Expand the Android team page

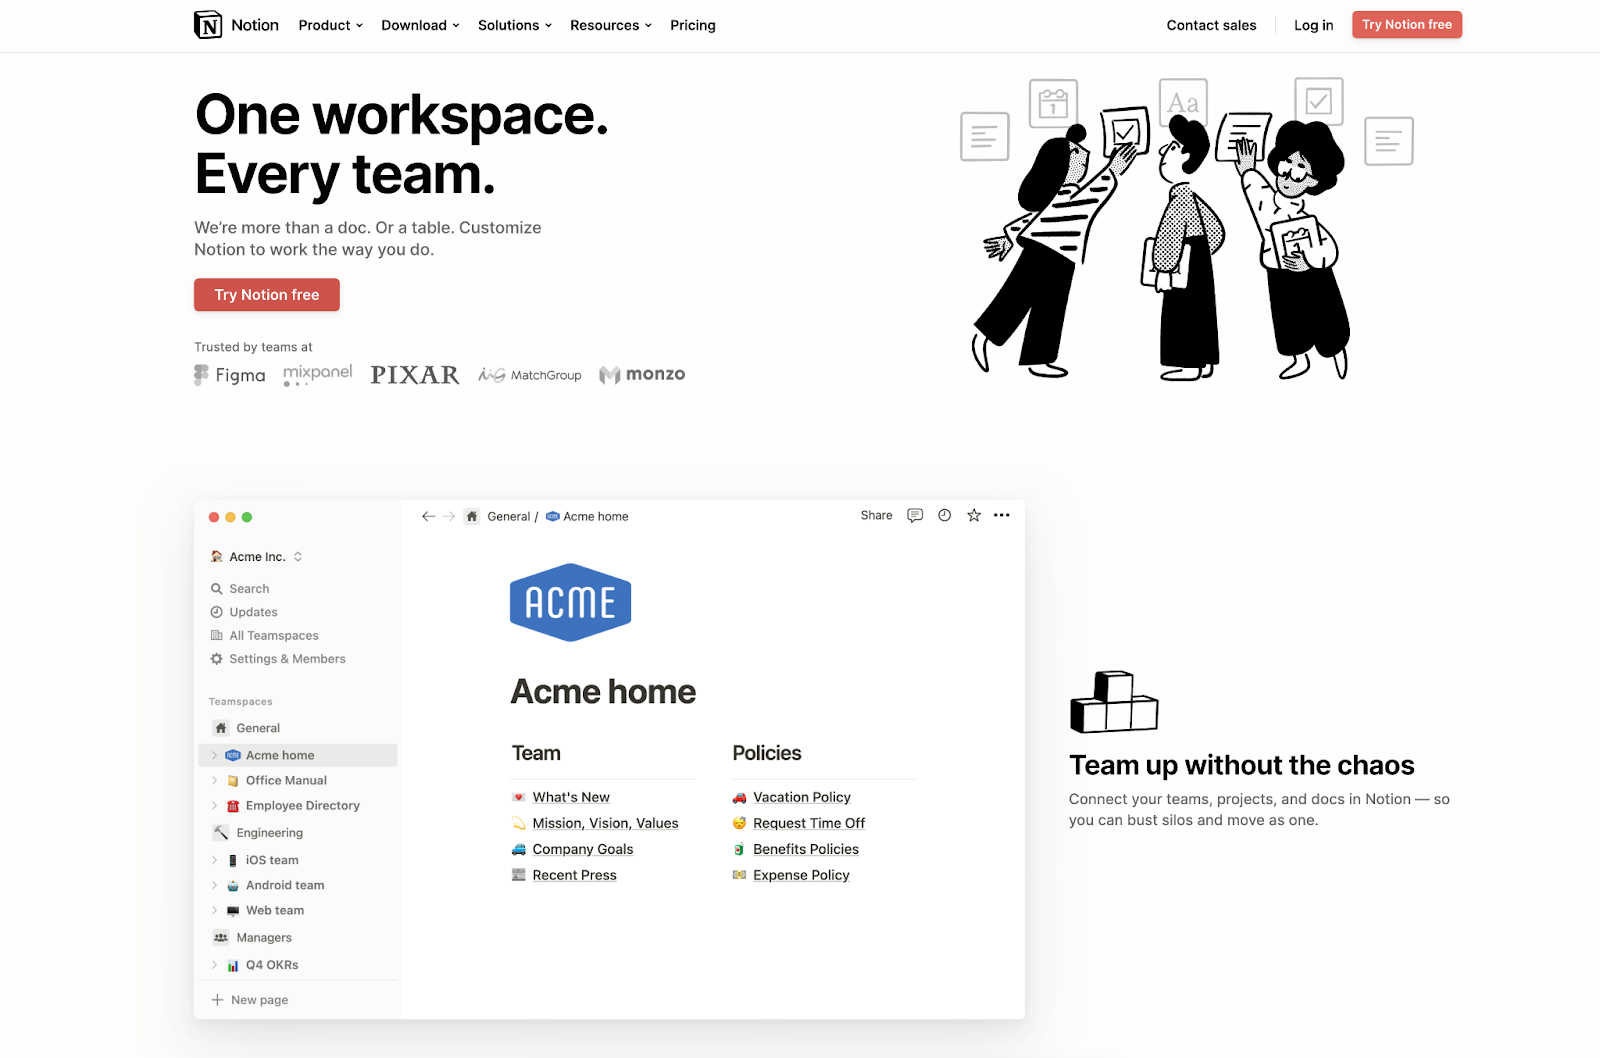click(x=214, y=885)
